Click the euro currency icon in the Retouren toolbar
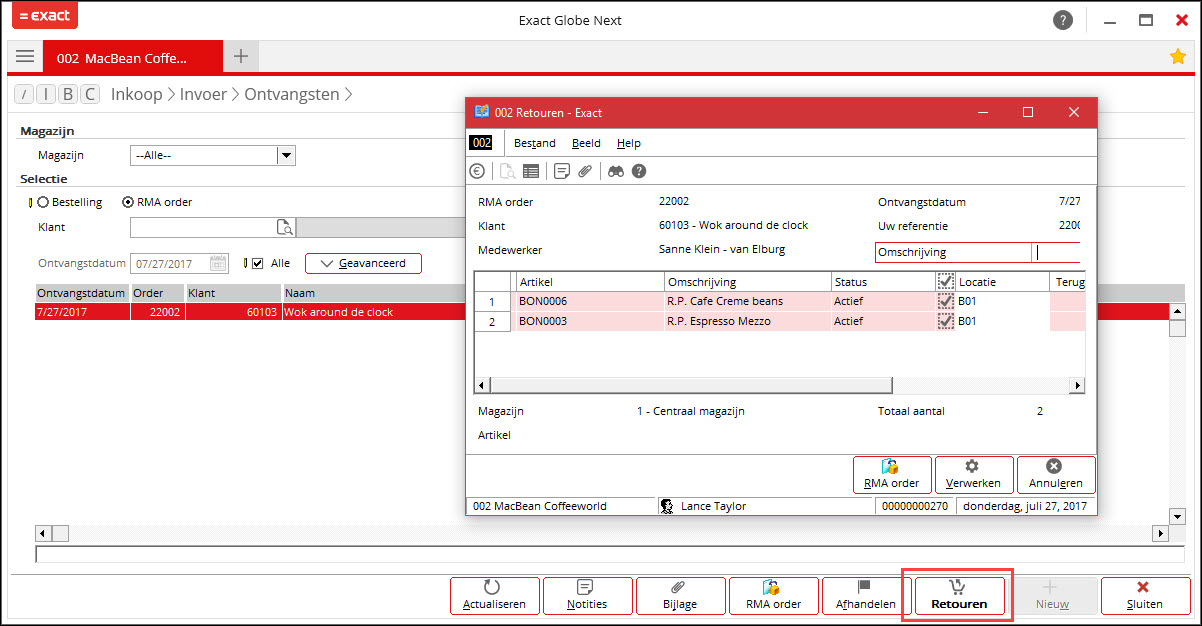This screenshot has width=1202, height=626. click(x=476, y=171)
